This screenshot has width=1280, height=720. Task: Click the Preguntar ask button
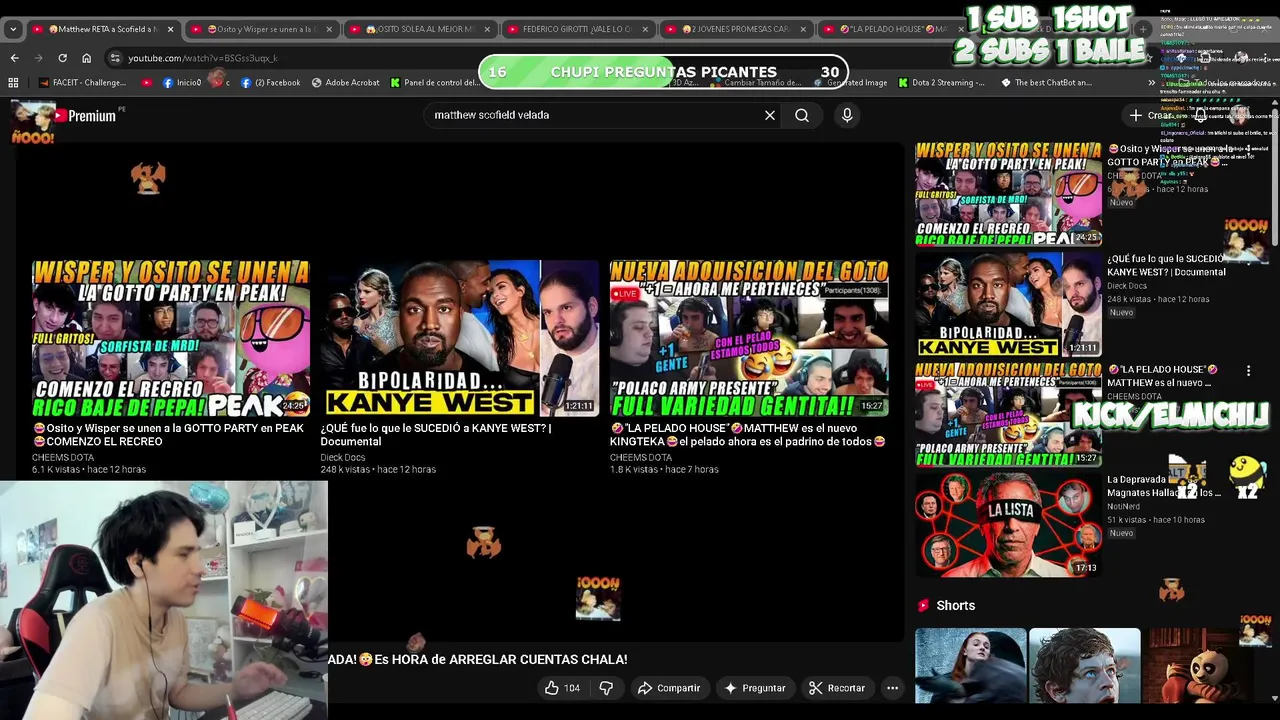(x=755, y=688)
